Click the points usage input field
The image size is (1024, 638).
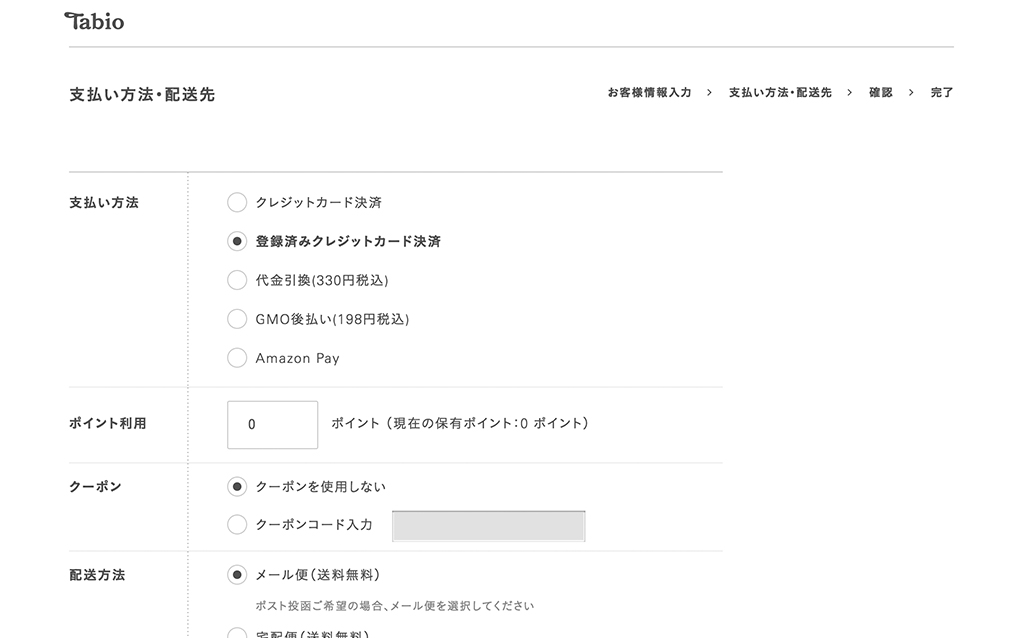(x=272, y=424)
